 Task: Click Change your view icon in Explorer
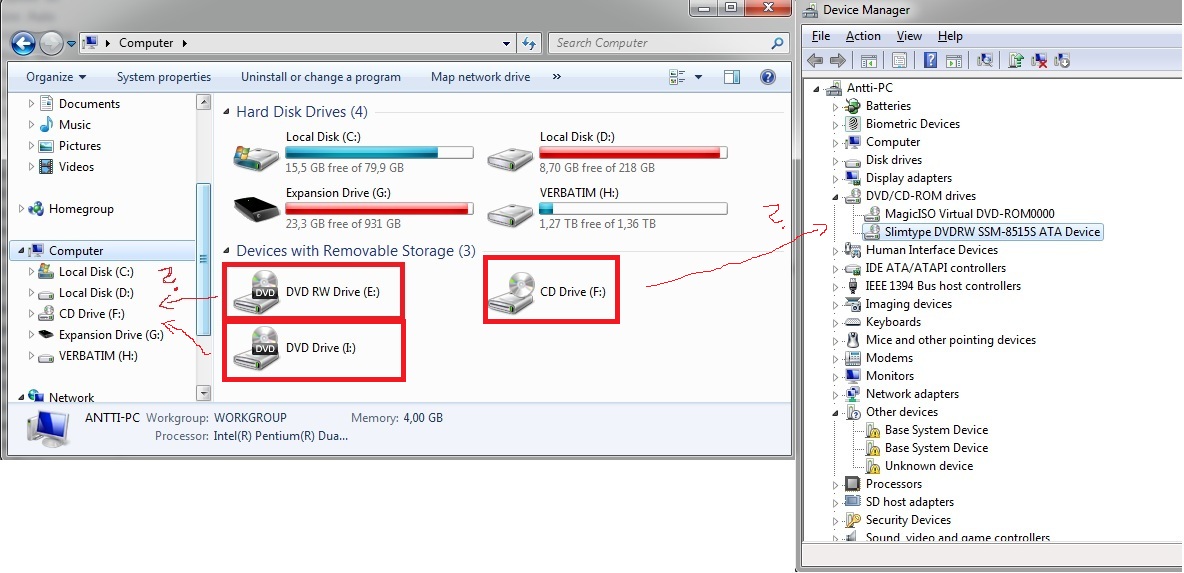[x=677, y=76]
